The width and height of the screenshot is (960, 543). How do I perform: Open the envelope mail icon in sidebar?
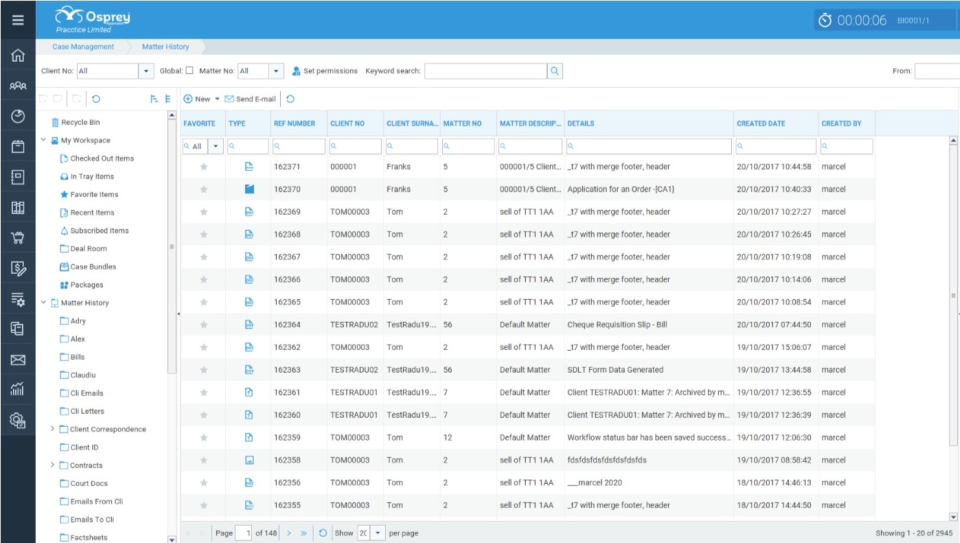coord(17,360)
